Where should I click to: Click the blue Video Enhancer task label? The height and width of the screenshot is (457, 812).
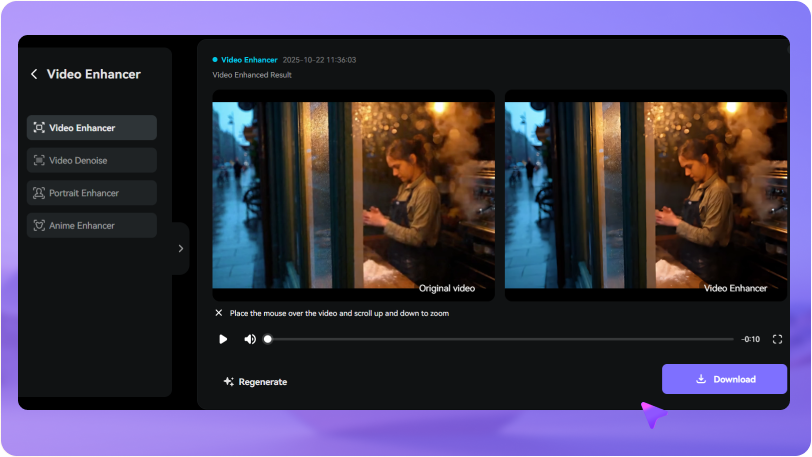(x=249, y=60)
